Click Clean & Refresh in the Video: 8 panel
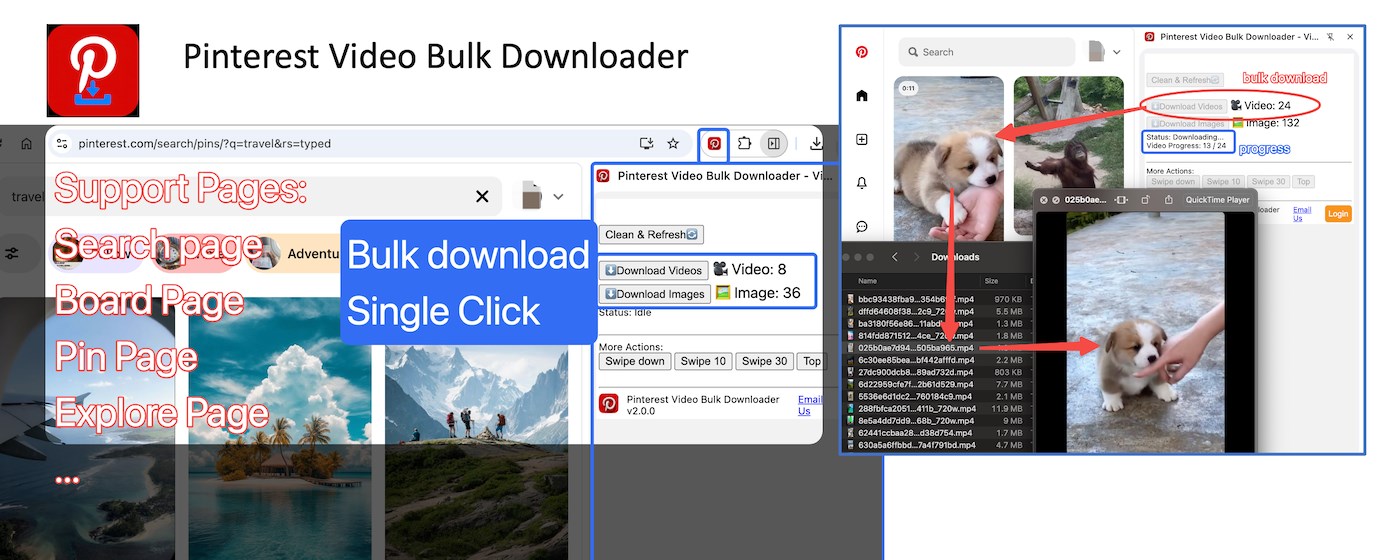 tap(652, 235)
